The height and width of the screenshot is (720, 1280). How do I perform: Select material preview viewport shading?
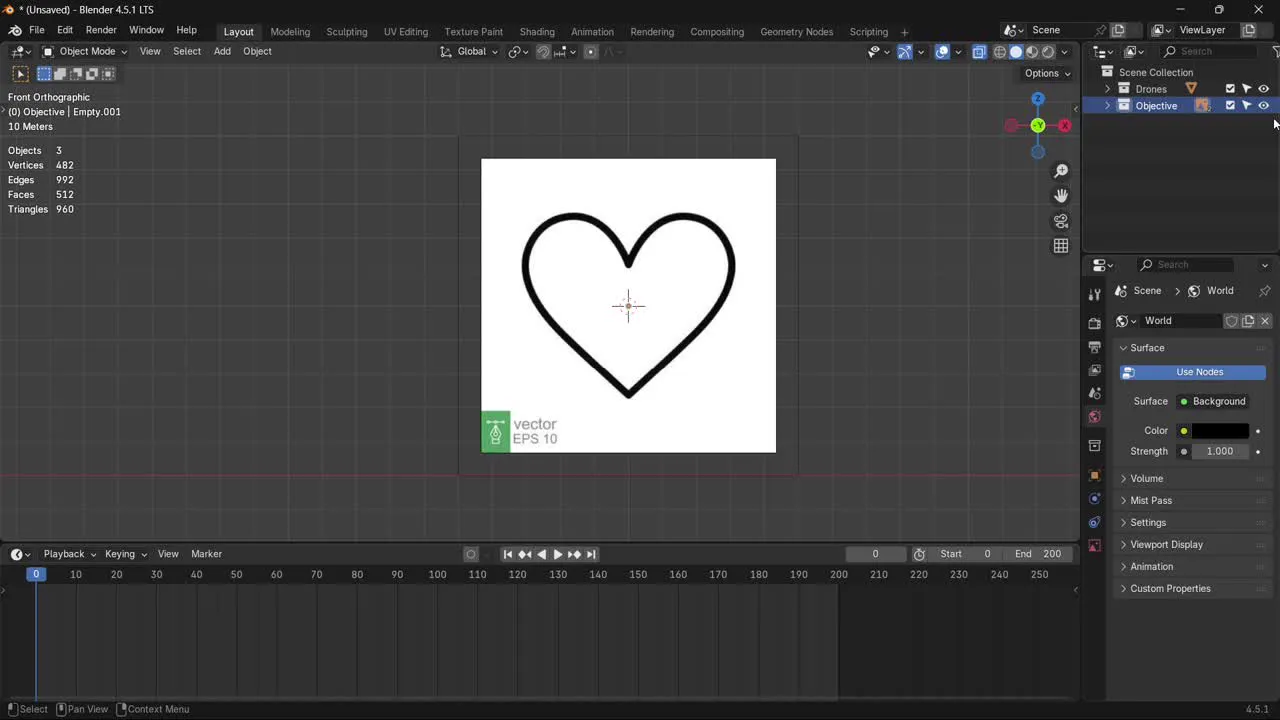(1032, 52)
